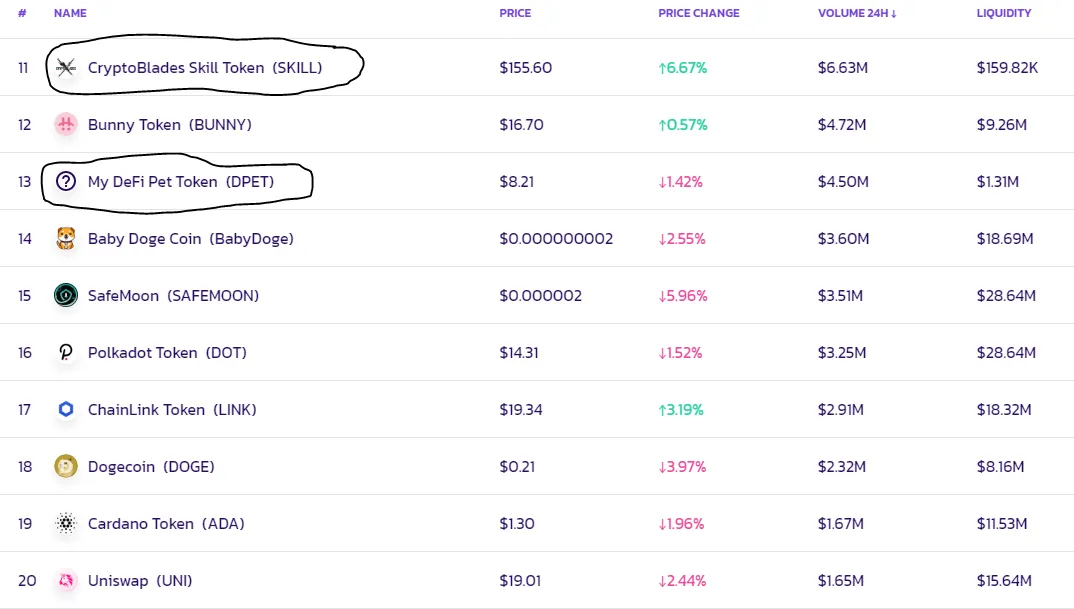Click the Cardano Token logo icon
The width and height of the screenshot is (1074, 609).
pos(66,523)
